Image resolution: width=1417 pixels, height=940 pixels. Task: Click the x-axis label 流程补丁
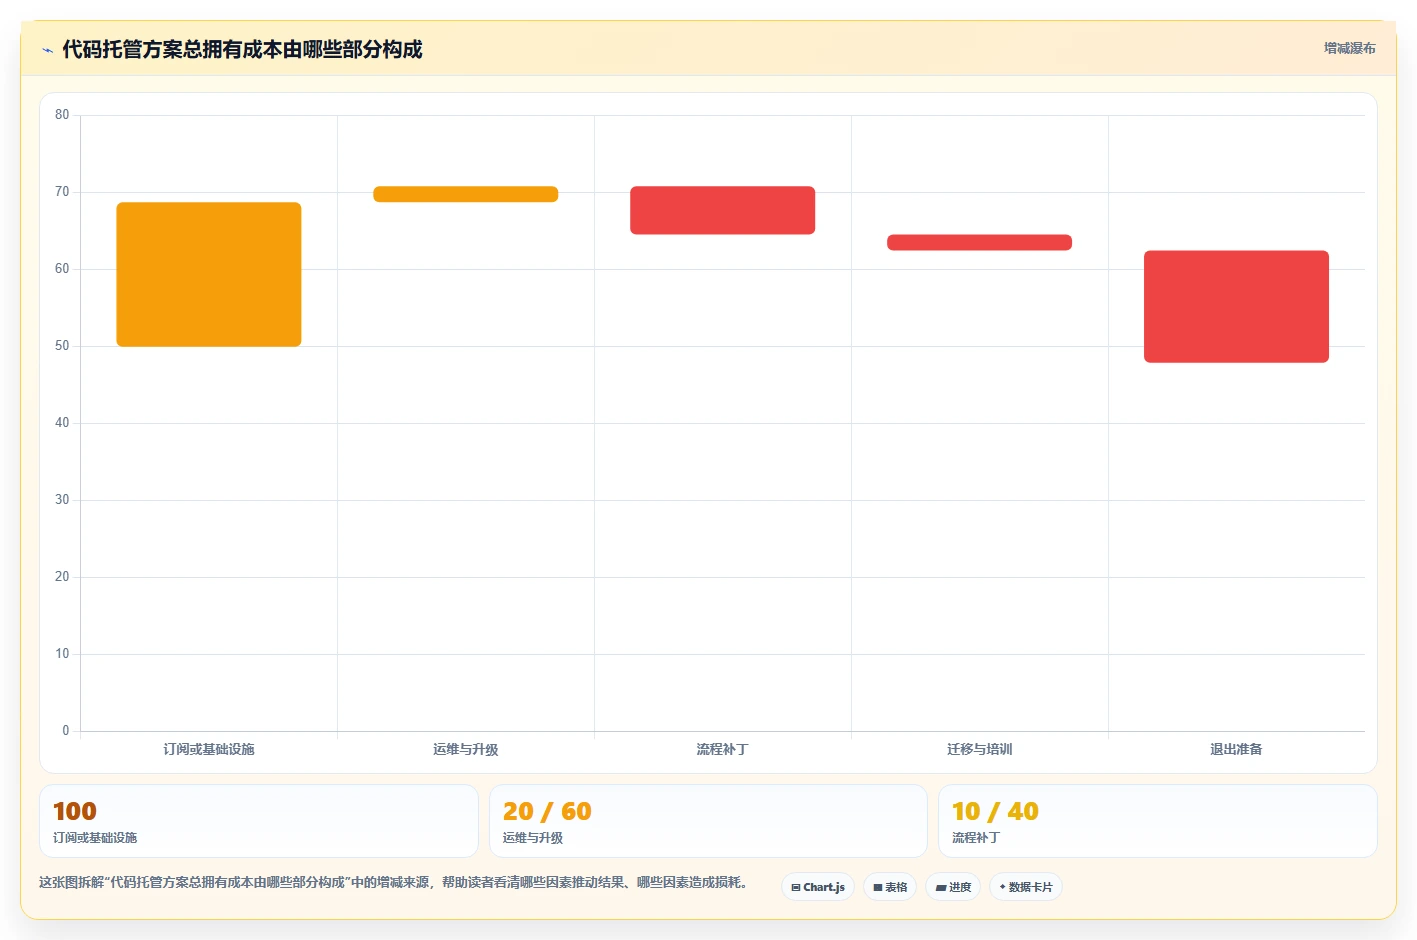(x=723, y=749)
